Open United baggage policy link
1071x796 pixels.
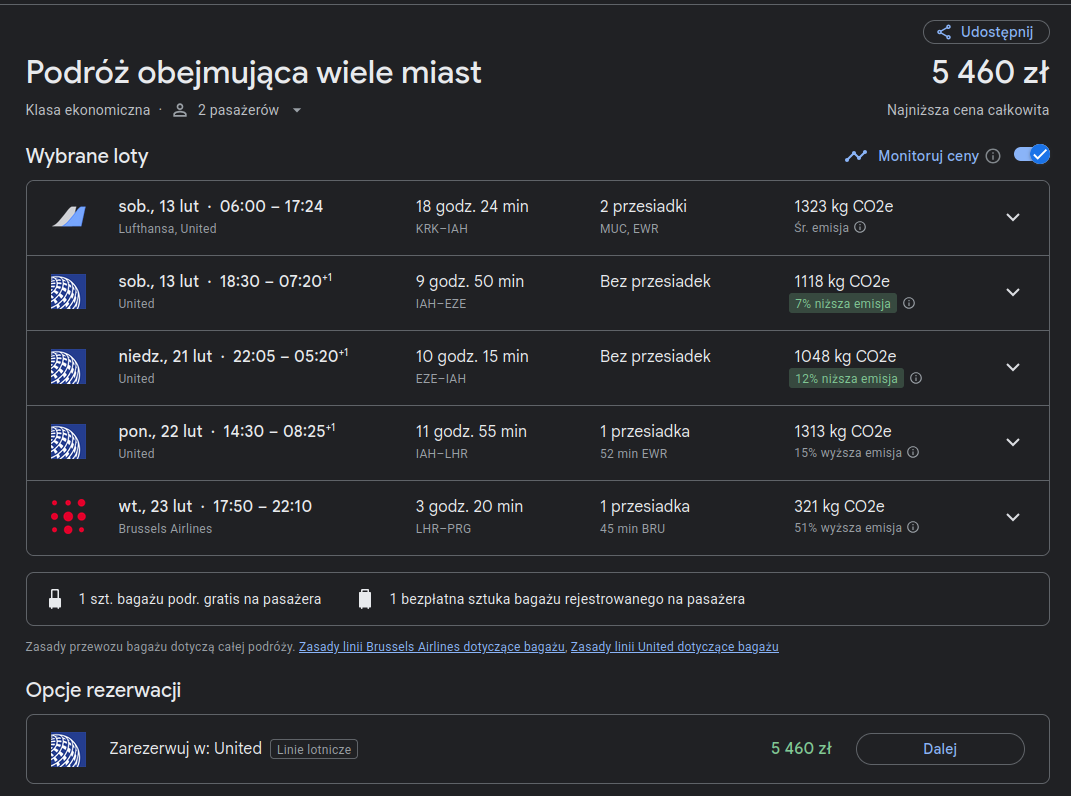pos(675,646)
